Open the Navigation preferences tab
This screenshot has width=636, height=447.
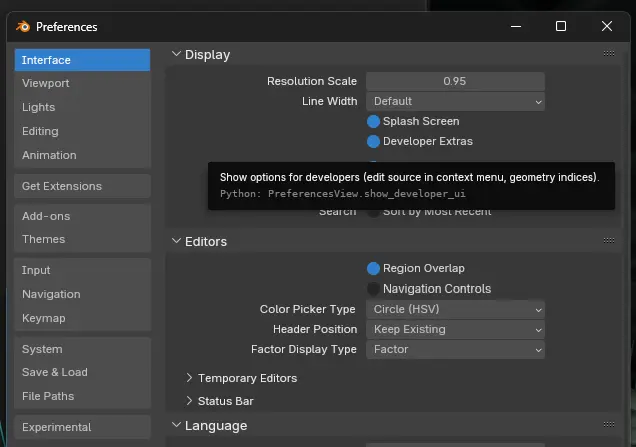pos(82,294)
